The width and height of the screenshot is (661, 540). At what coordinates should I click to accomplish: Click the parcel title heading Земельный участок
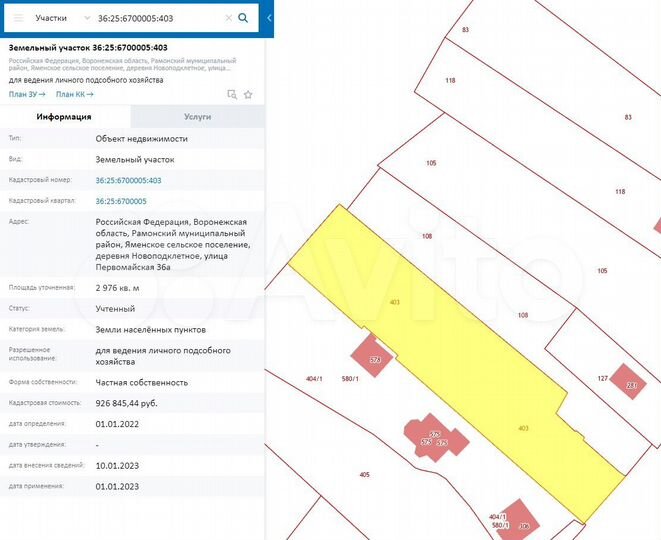click(x=88, y=47)
